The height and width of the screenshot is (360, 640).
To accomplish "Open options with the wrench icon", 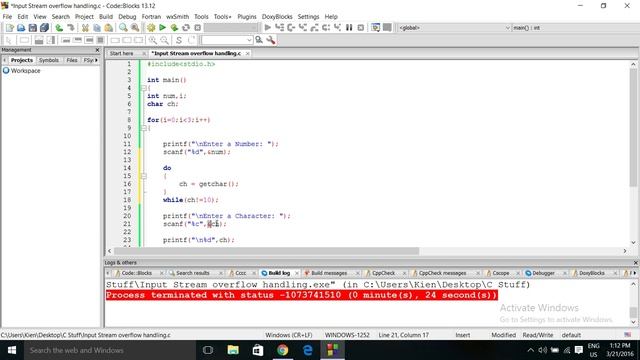I will (270, 40).
